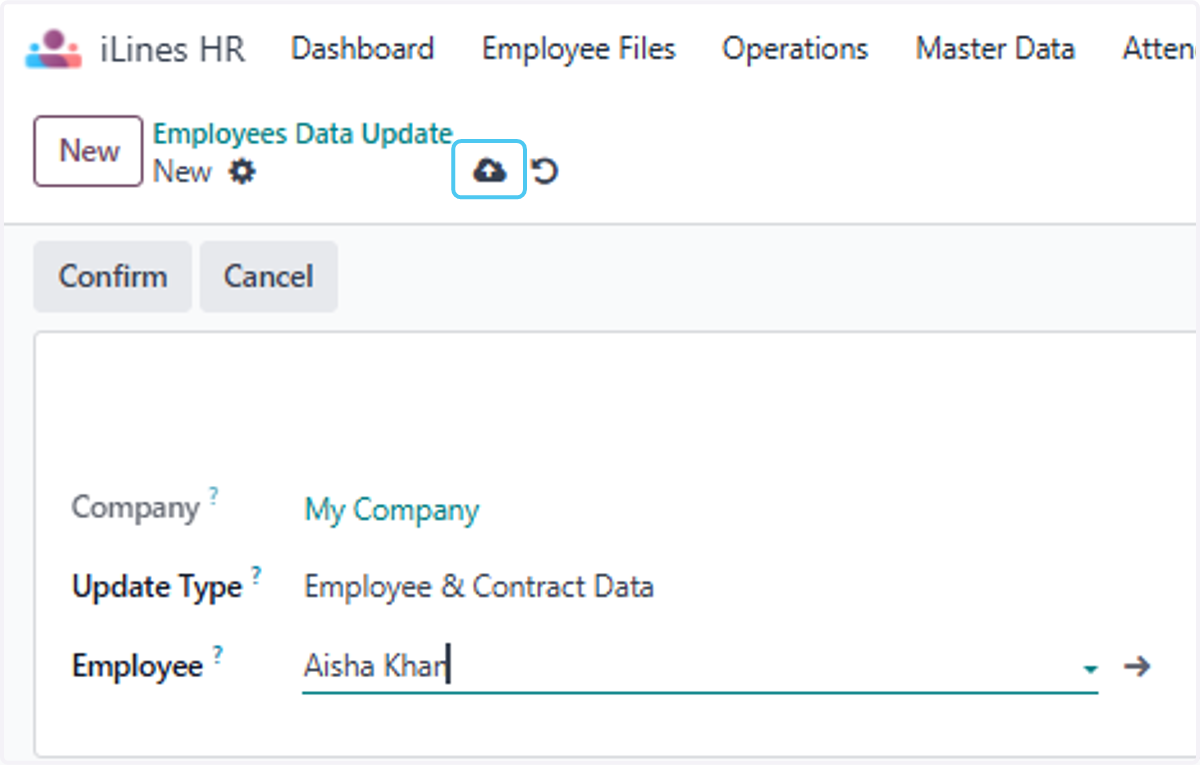This screenshot has height=765, width=1200.
Task: Go back to Employees Data Update breadcrumb
Action: (x=303, y=133)
